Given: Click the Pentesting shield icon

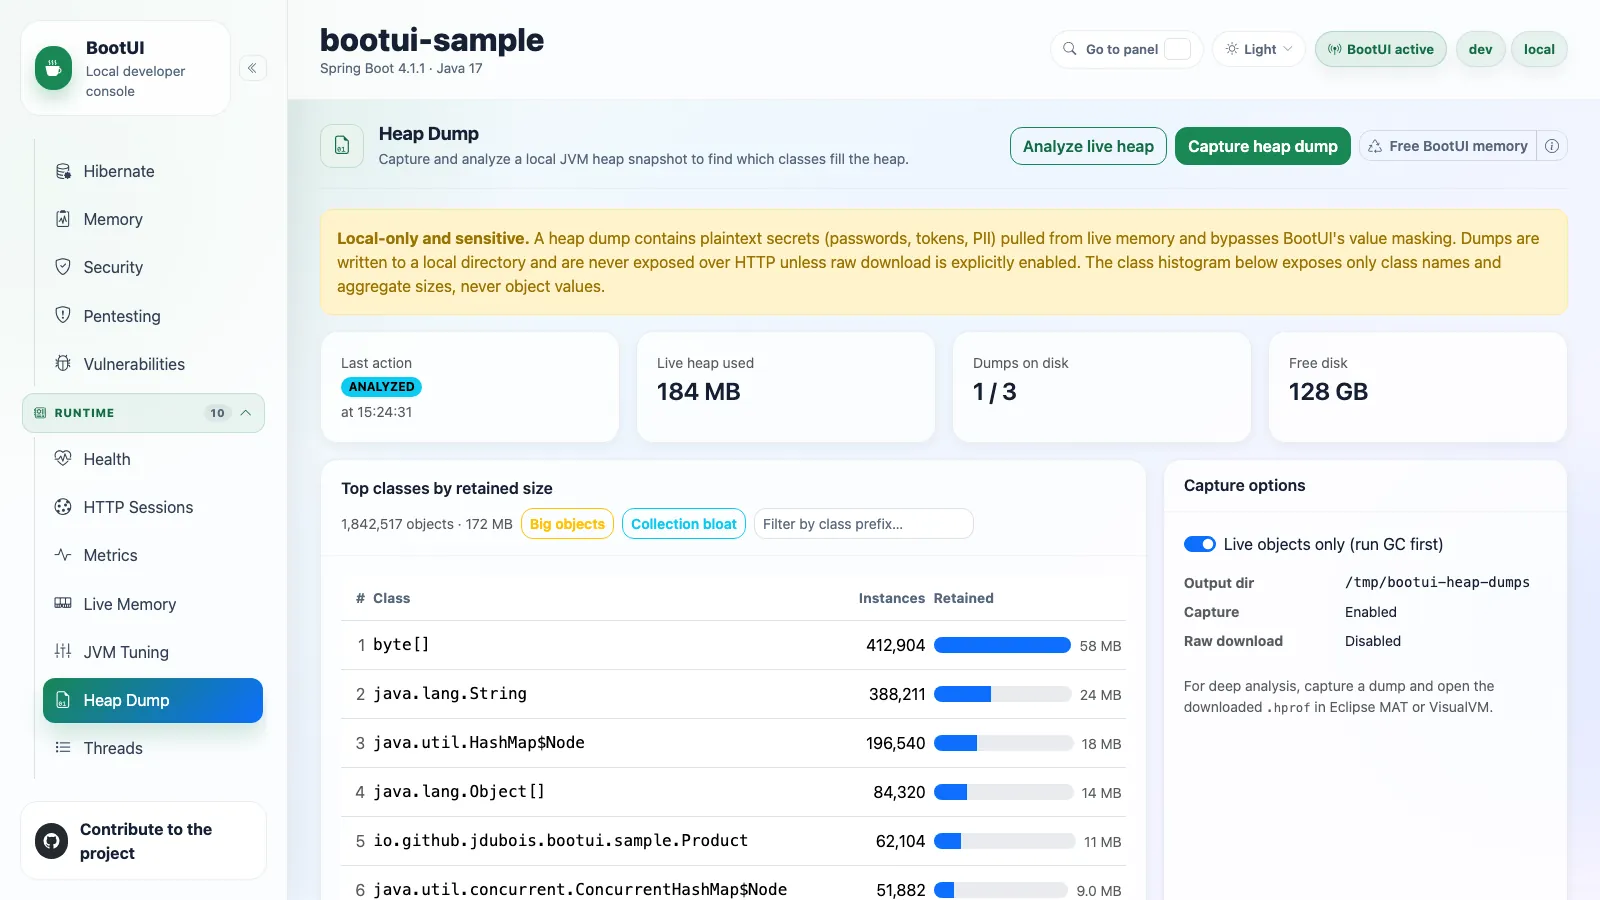Looking at the screenshot, I should pyautogui.click(x=63, y=316).
